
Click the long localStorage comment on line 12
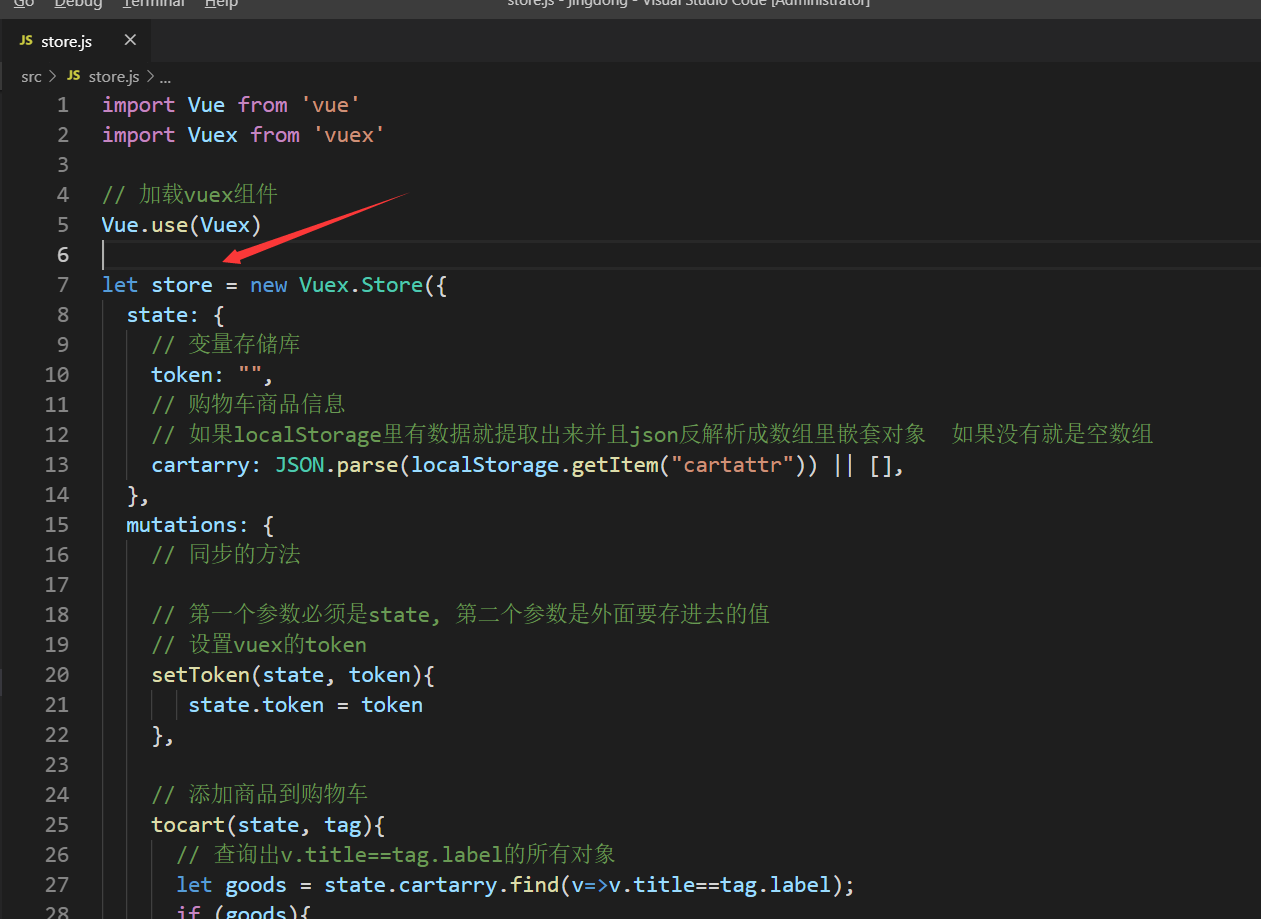point(652,435)
